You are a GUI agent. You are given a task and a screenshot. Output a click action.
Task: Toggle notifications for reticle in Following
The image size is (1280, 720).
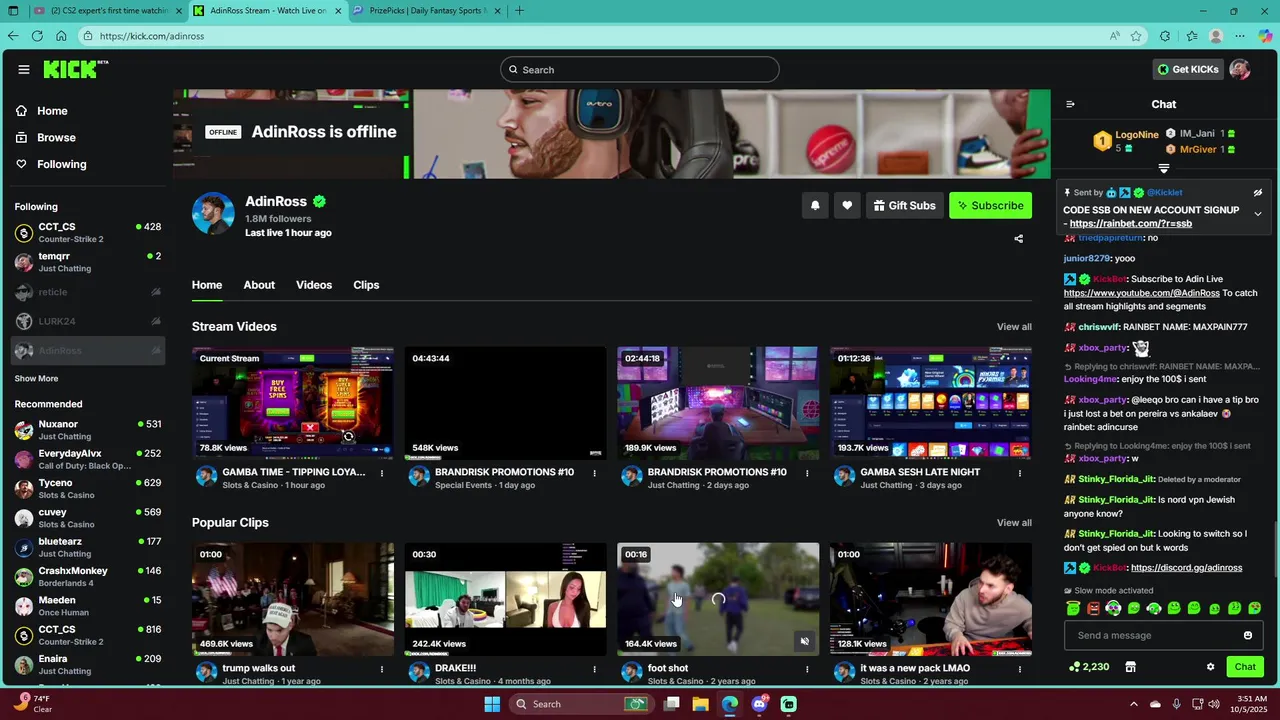click(x=156, y=292)
